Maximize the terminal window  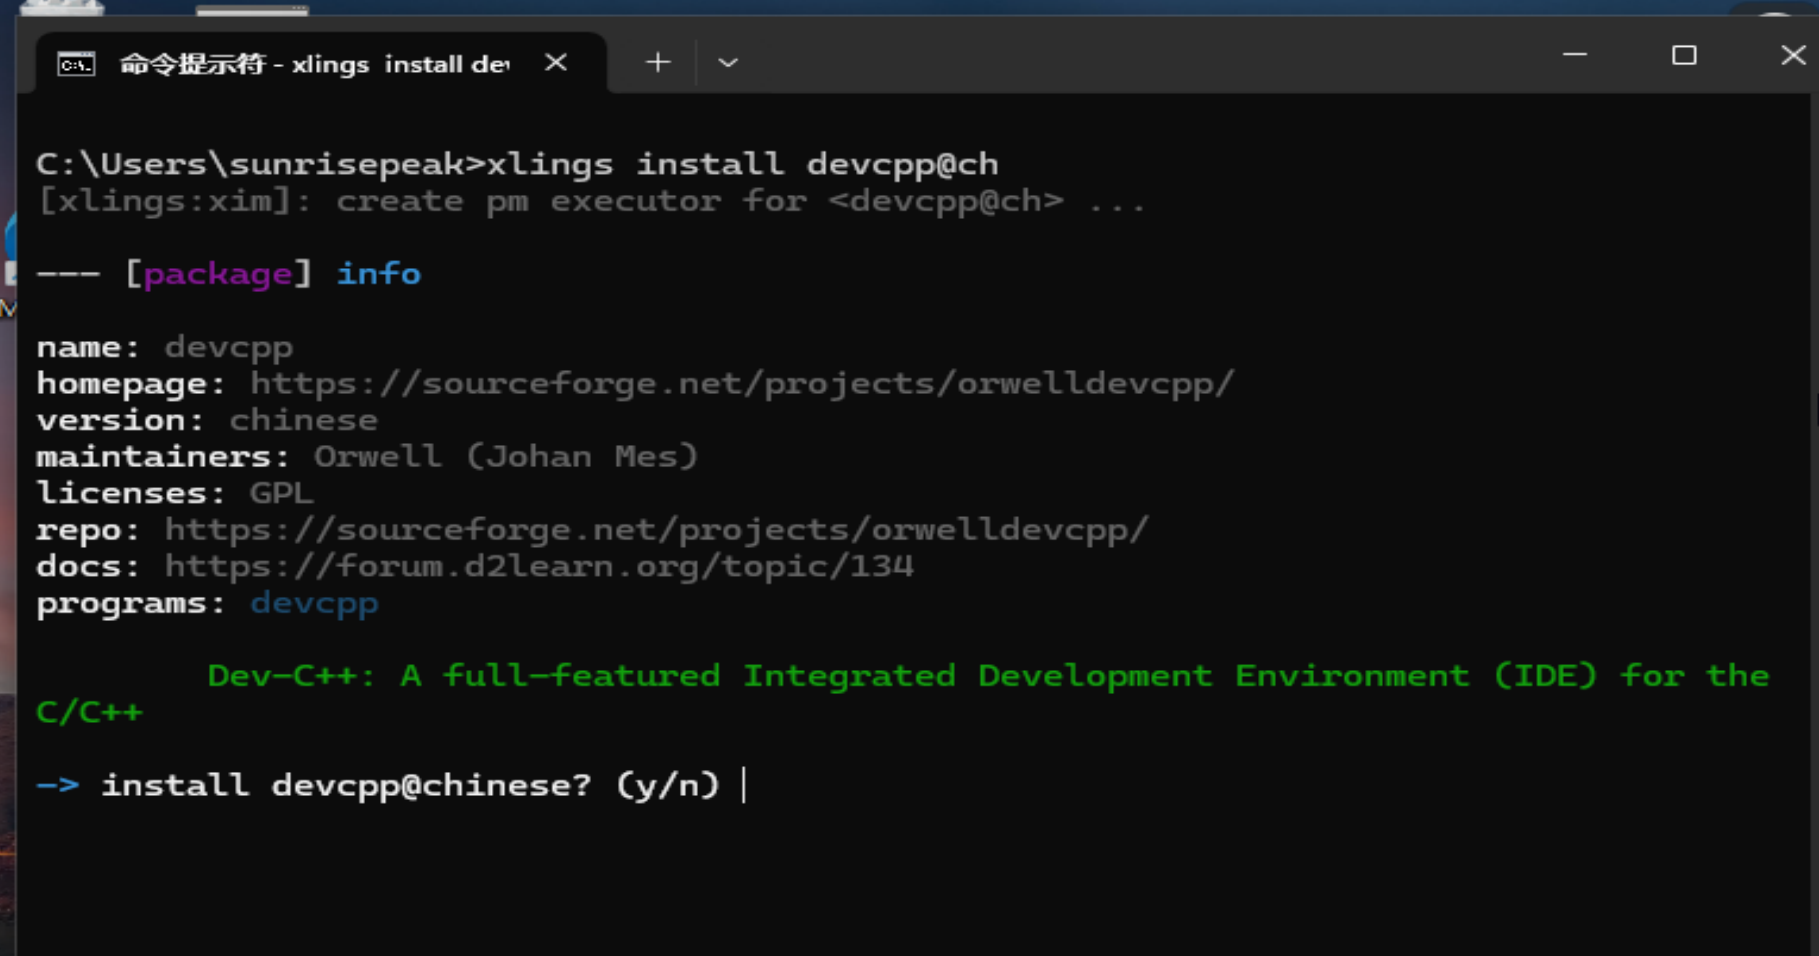[x=1684, y=55]
